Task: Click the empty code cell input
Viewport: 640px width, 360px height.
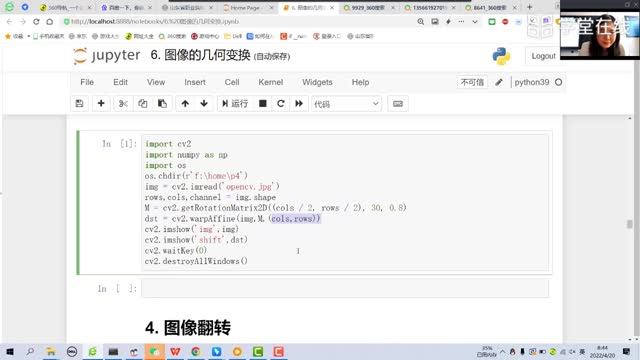Action: tap(345, 289)
